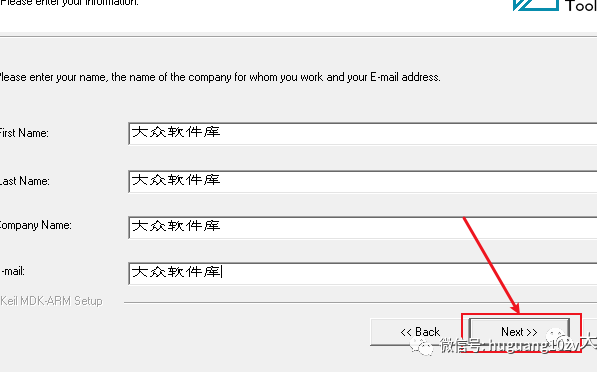Viewport: 597px width, 372px height.
Task: Click the red arrow annotation
Action: coord(491,265)
